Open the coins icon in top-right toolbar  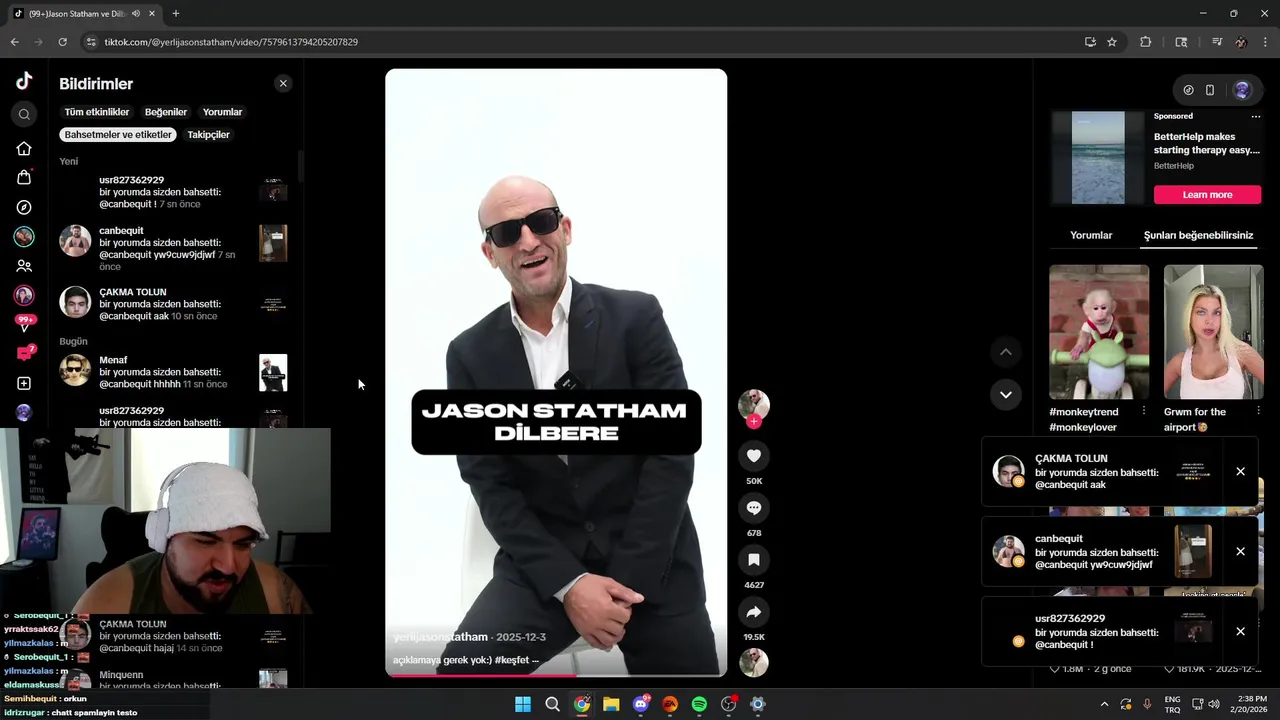tap(1188, 90)
